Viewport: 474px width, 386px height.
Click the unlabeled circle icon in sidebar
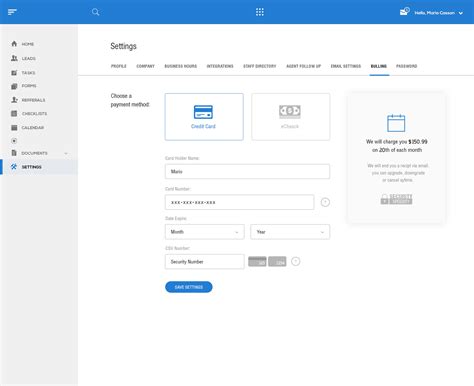(14, 141)
